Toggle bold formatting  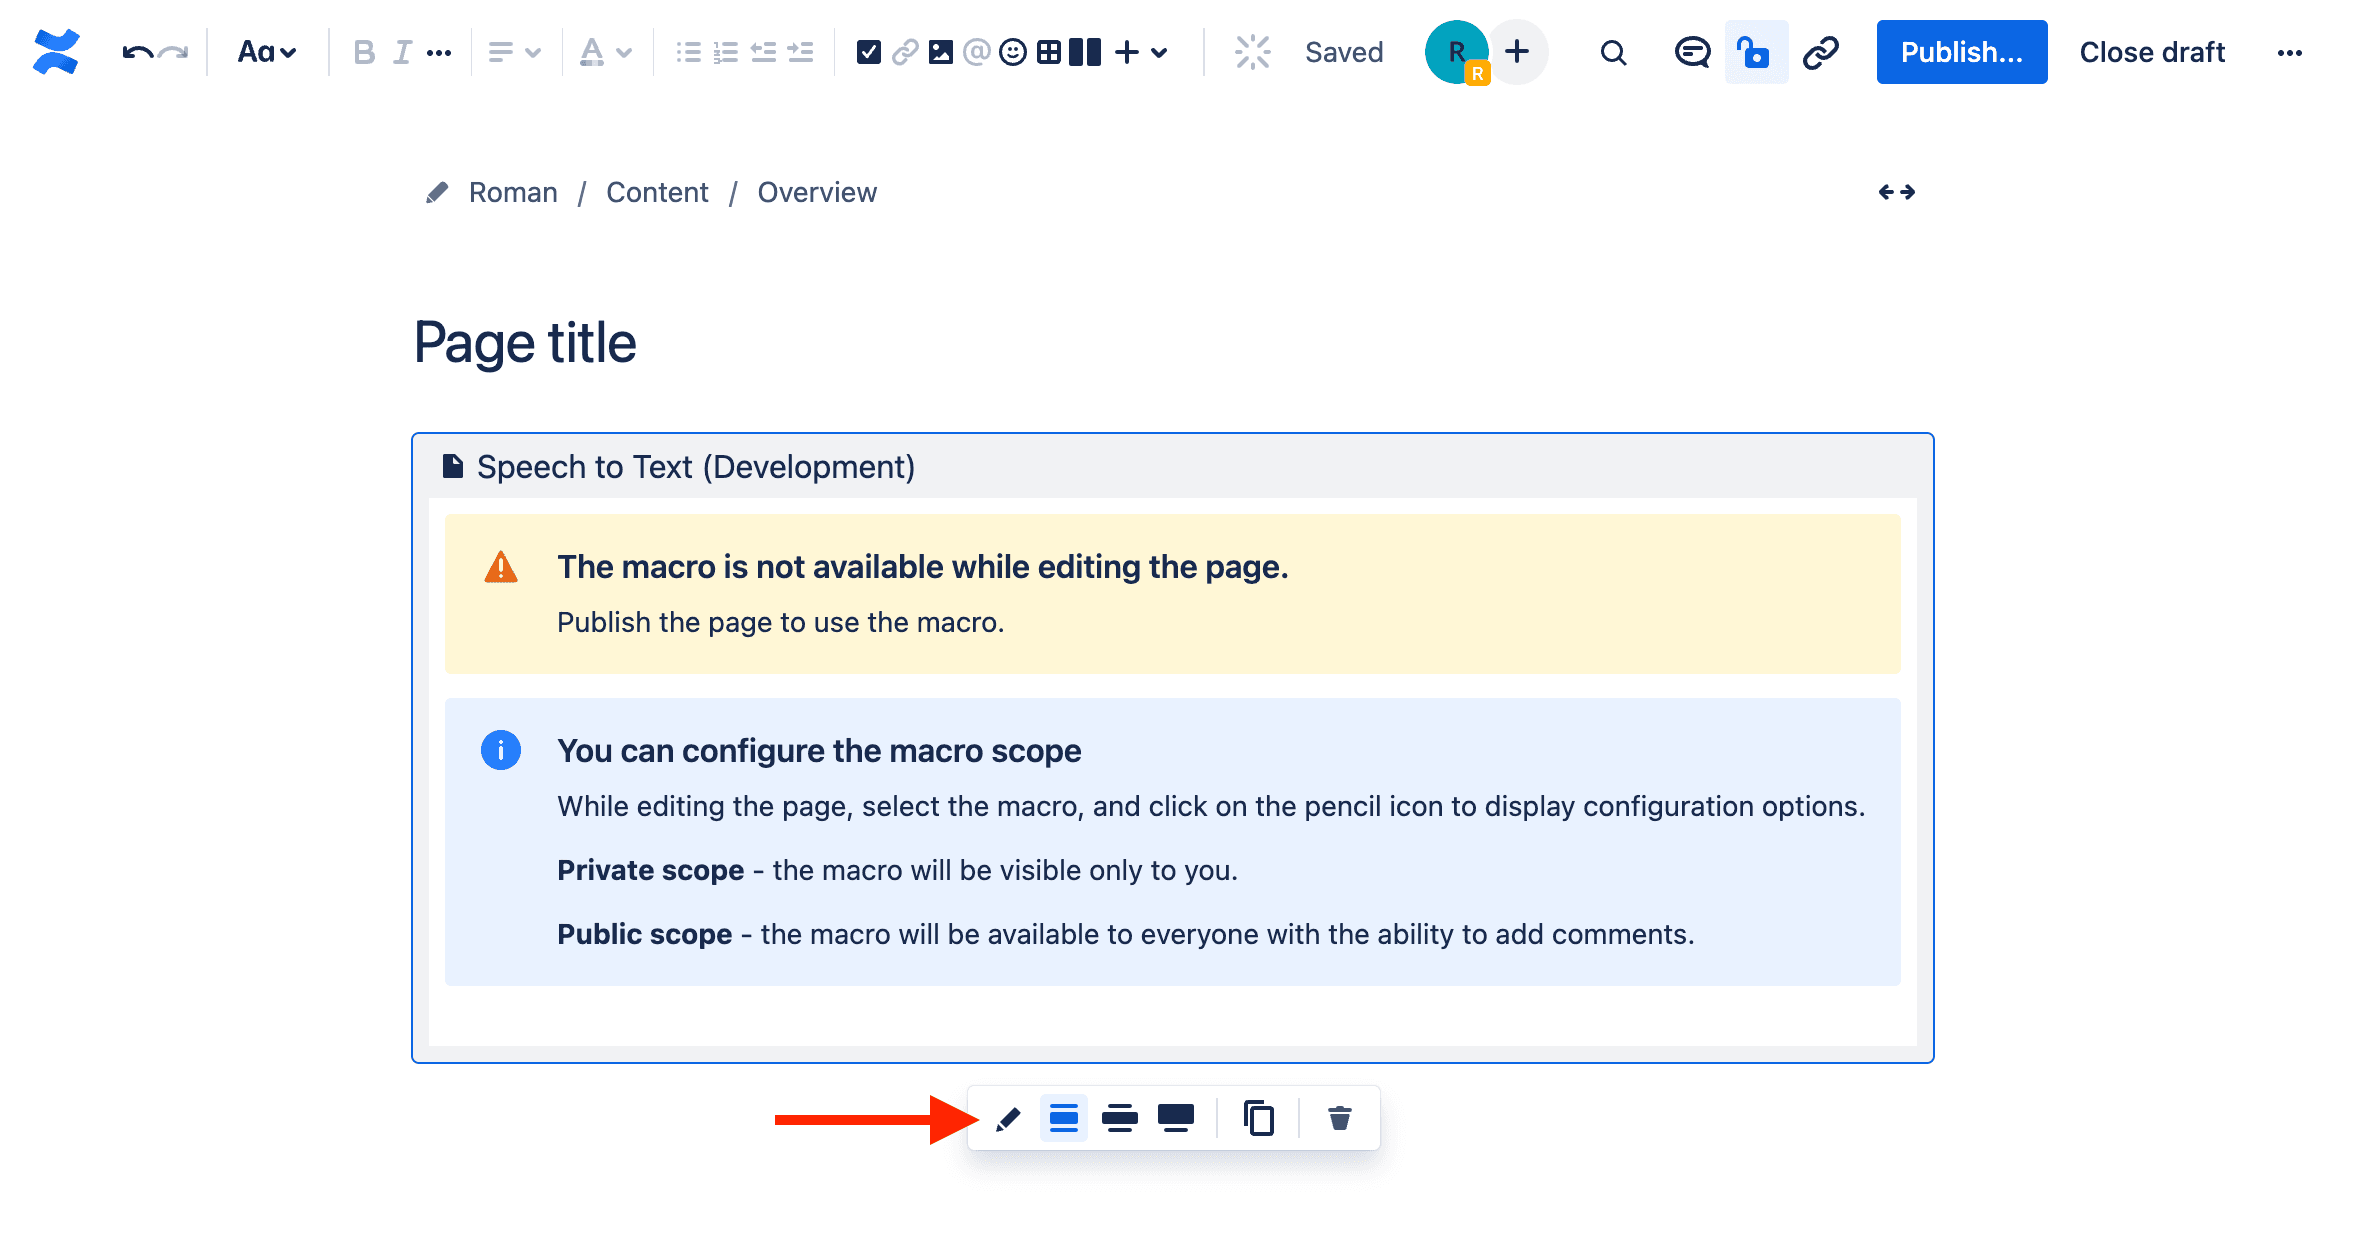[364, 52]
